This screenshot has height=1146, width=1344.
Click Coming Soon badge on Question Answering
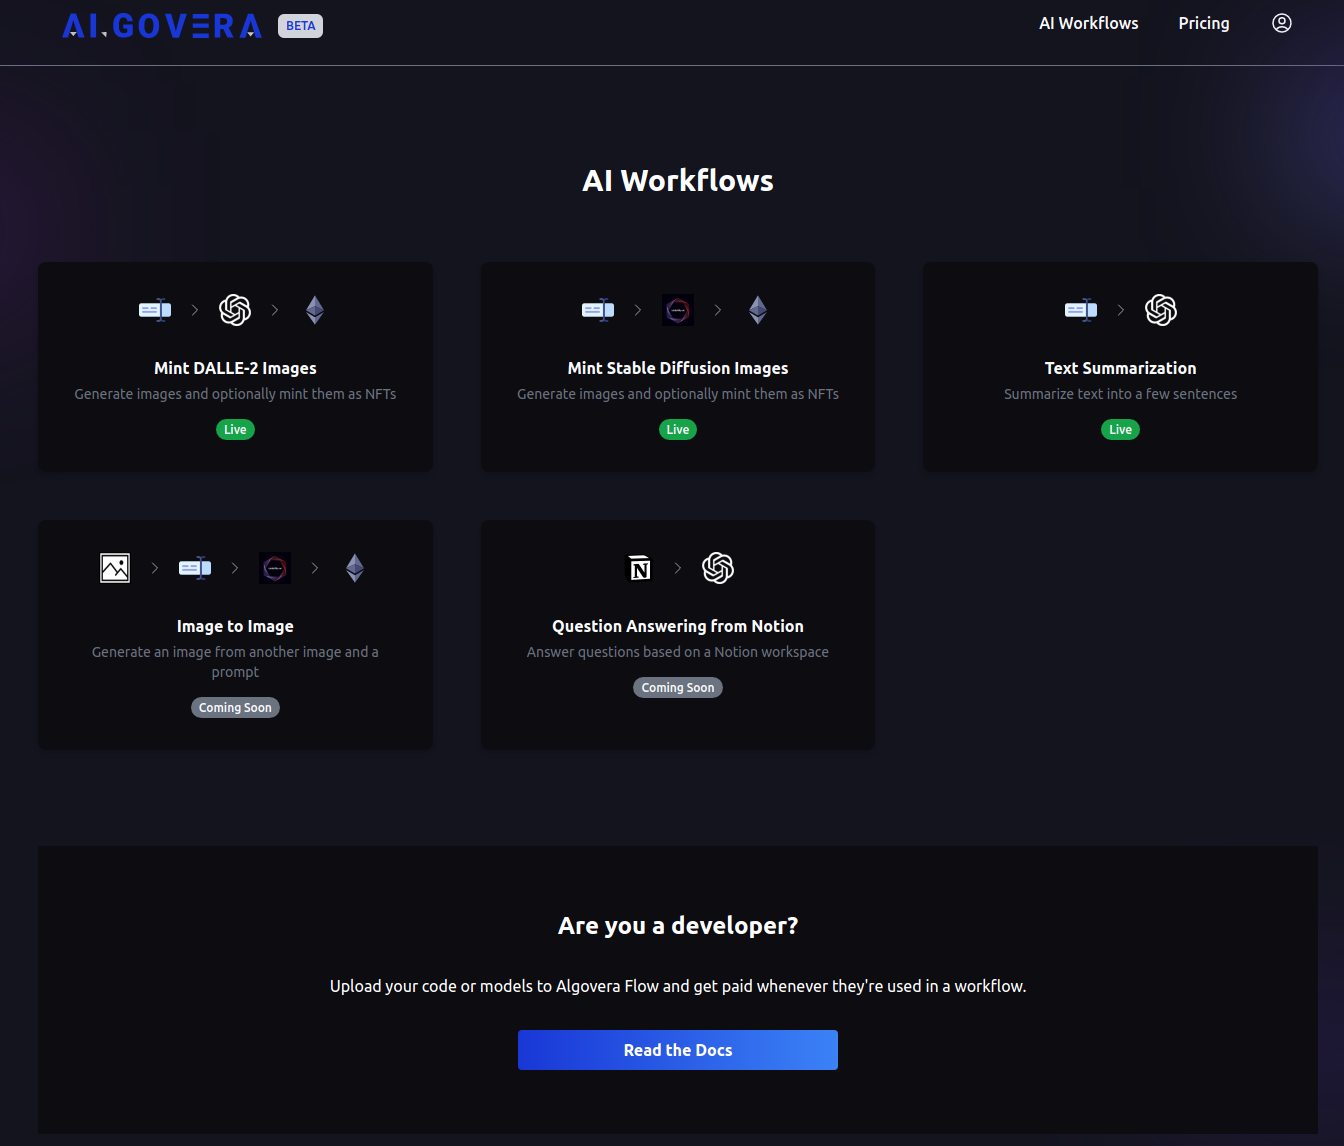click(x=678, y=688)
